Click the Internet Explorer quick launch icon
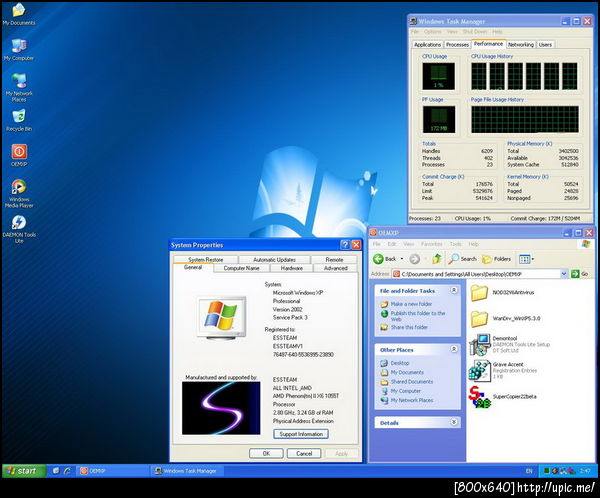The image size is (600, 498). click(x=67, y=471)
